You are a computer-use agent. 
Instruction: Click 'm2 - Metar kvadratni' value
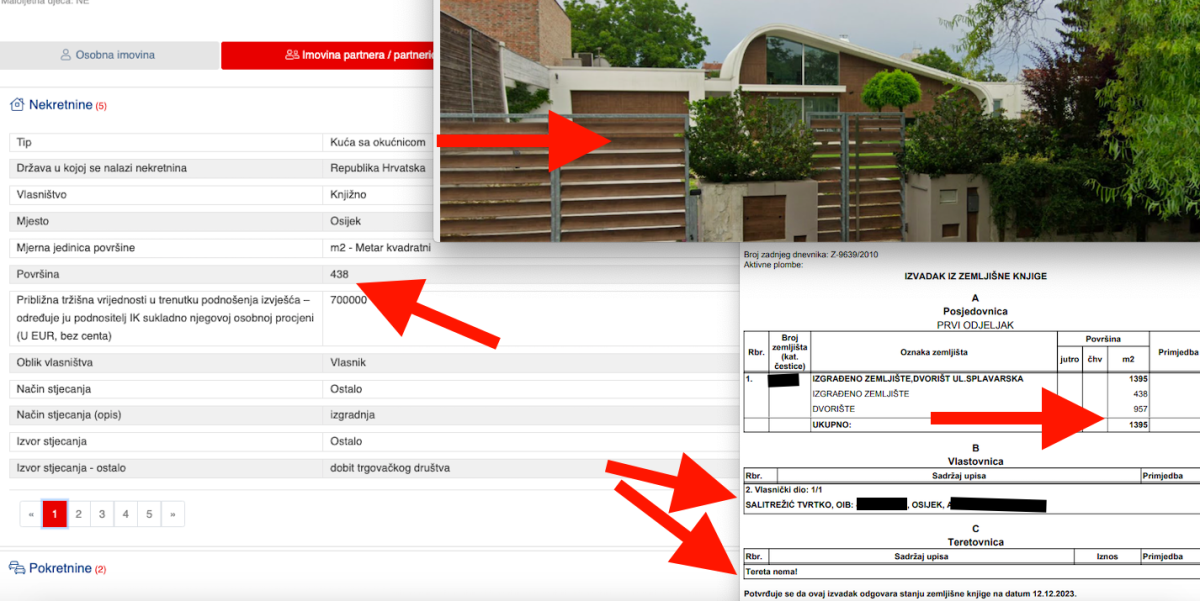380,247
